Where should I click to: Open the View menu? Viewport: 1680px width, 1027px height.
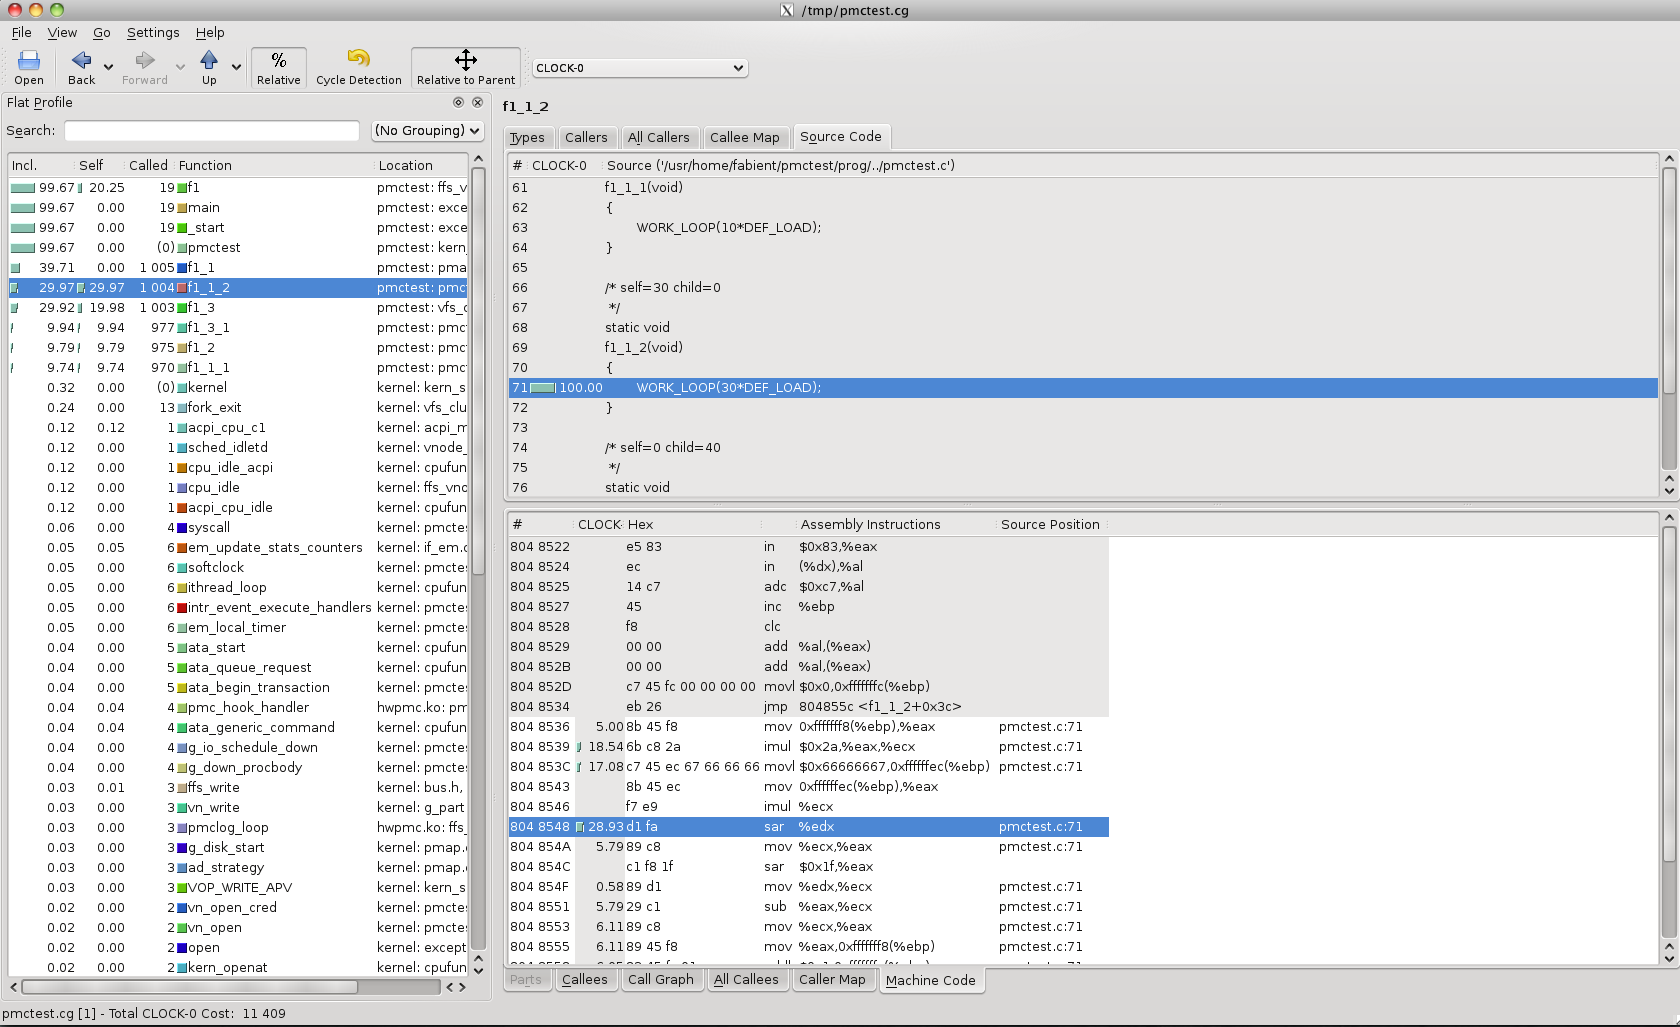click(62, 33)
